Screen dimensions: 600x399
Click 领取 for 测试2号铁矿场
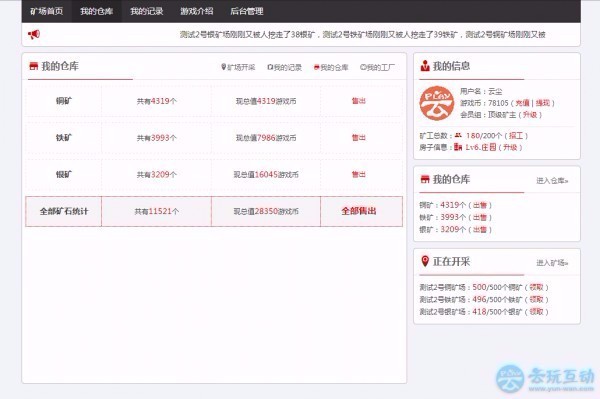[536, 300]
